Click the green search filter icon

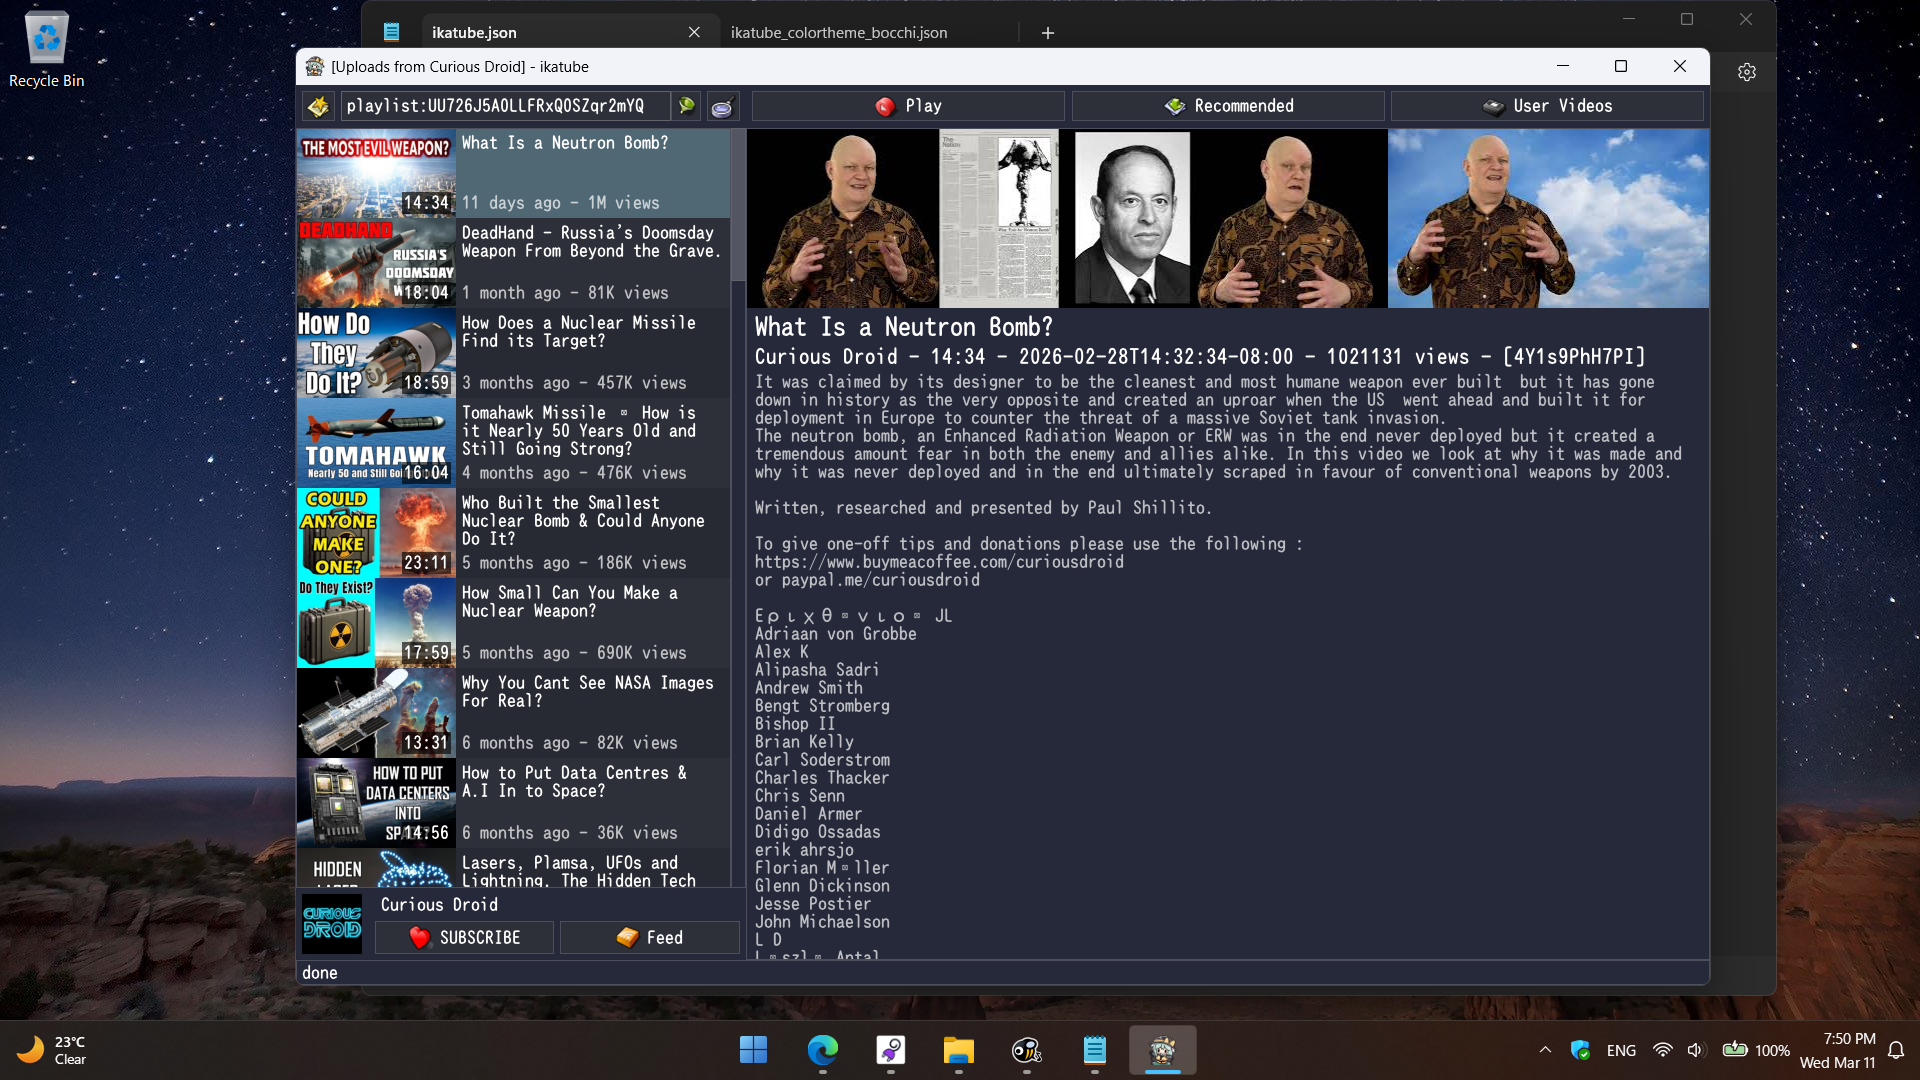(687, 106)
